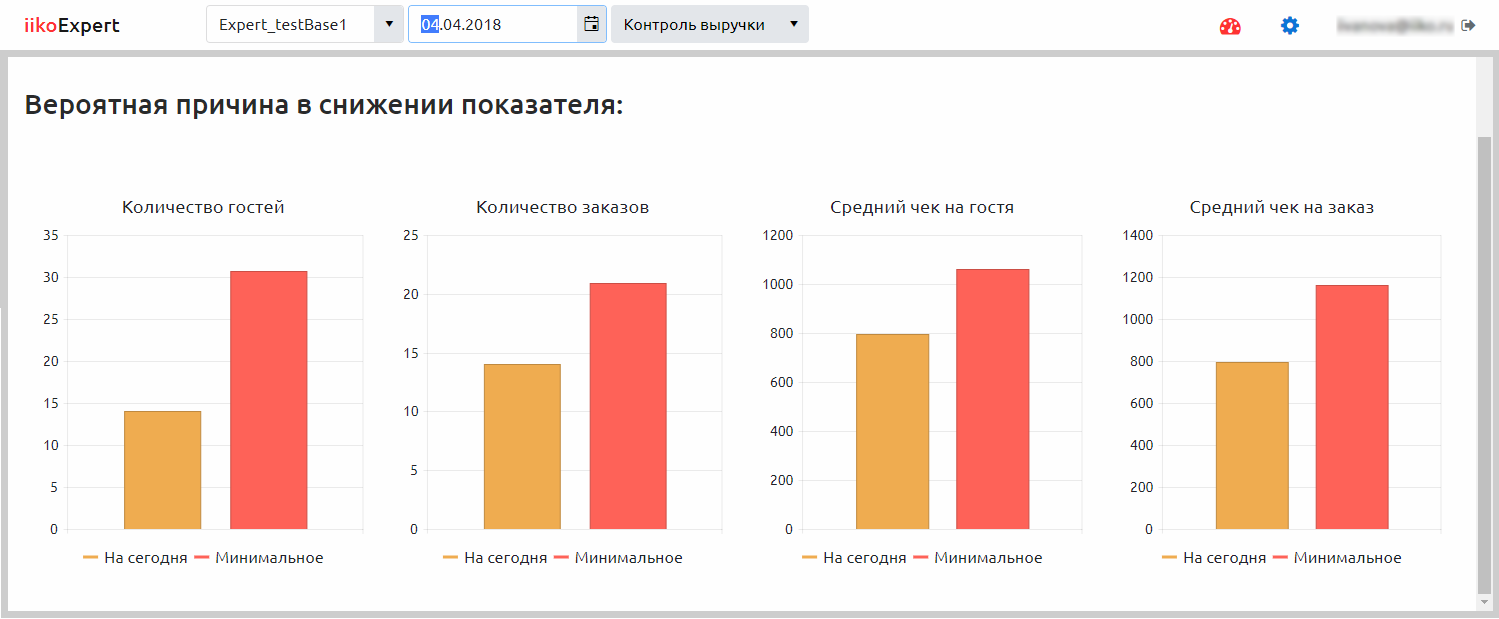
Task: Toggle Минимальное legend in Количество заказов
Action: click(x=618, y=558)
